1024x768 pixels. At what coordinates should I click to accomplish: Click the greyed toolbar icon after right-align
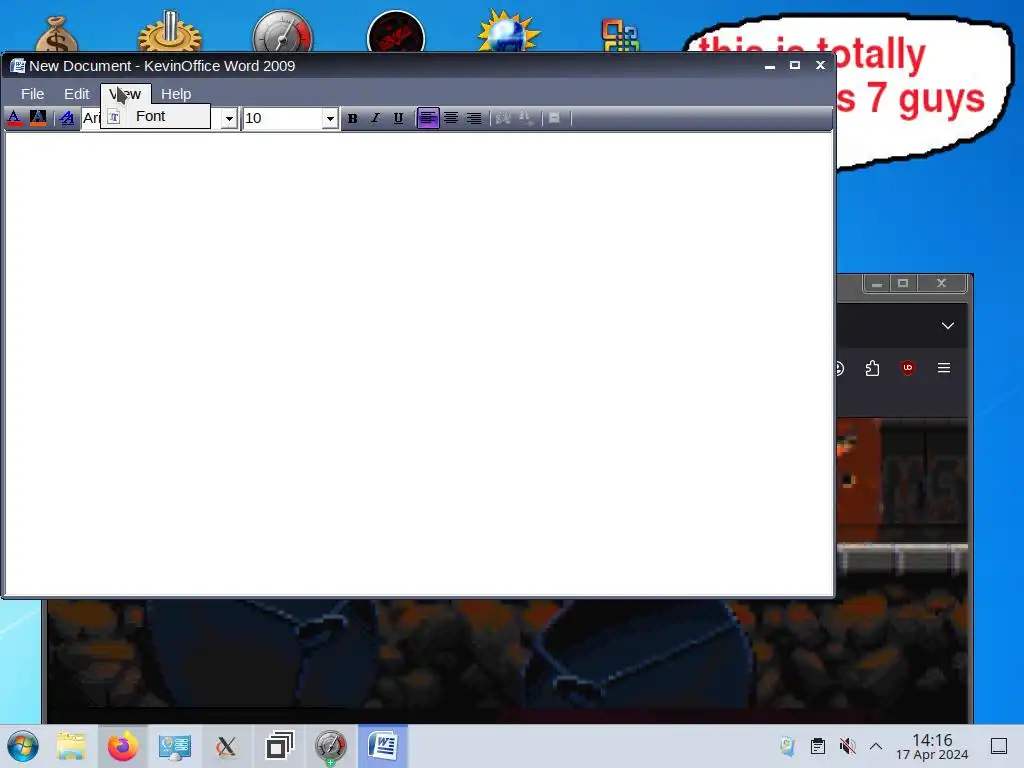(x=503, y=118)
